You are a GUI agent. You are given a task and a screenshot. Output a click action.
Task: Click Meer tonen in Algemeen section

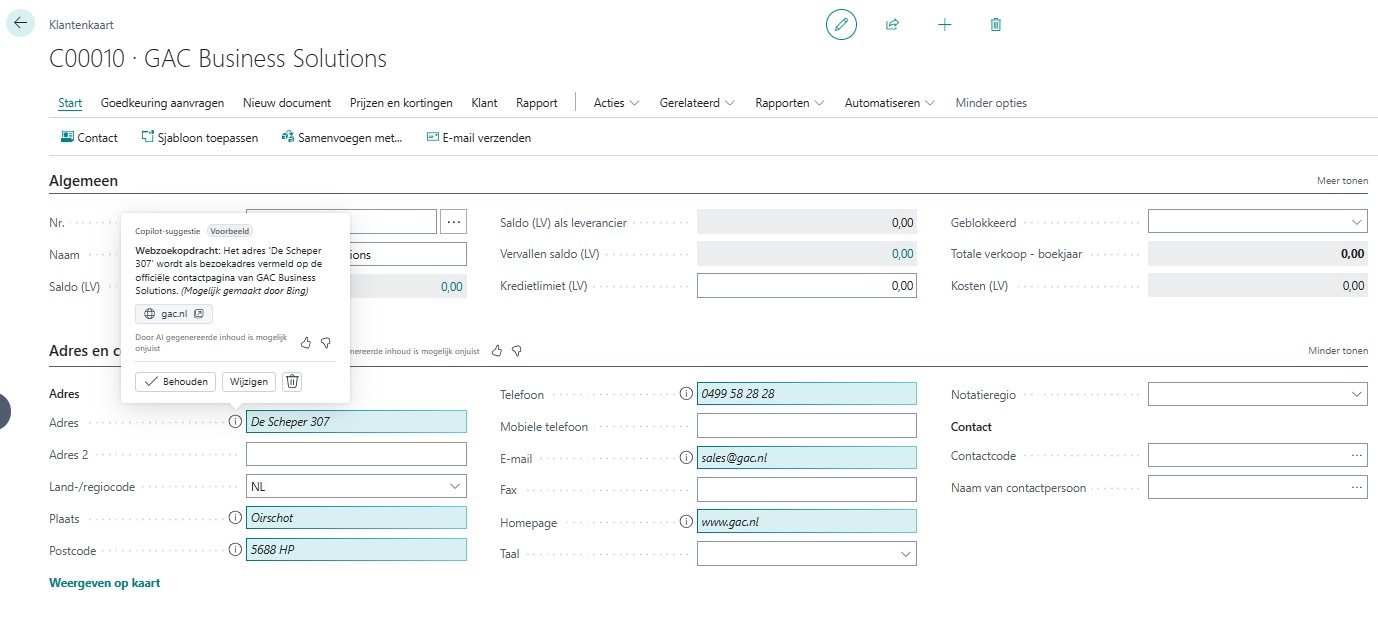[1342, 181]
